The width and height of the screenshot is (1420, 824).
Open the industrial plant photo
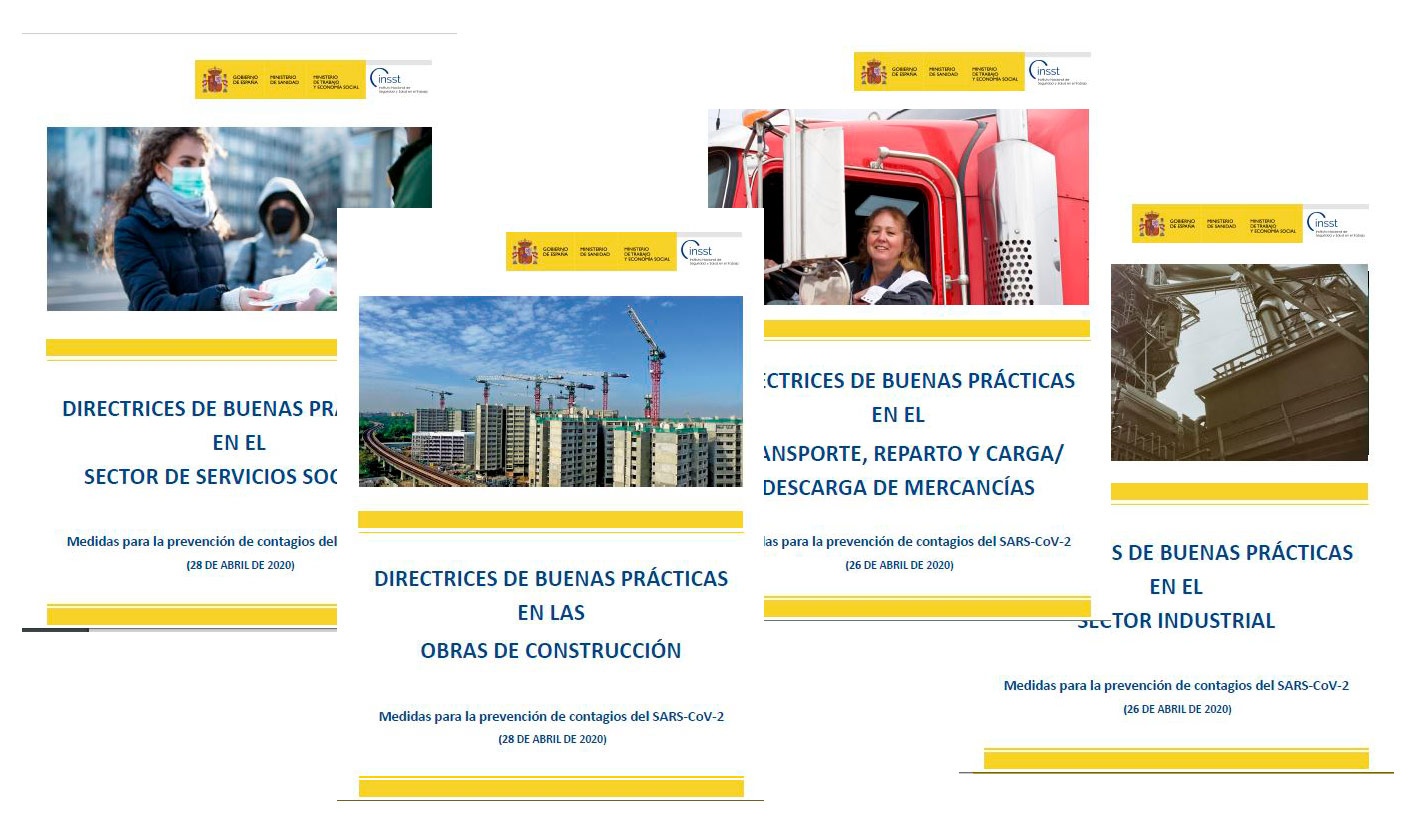click(x=1239, y=362)
